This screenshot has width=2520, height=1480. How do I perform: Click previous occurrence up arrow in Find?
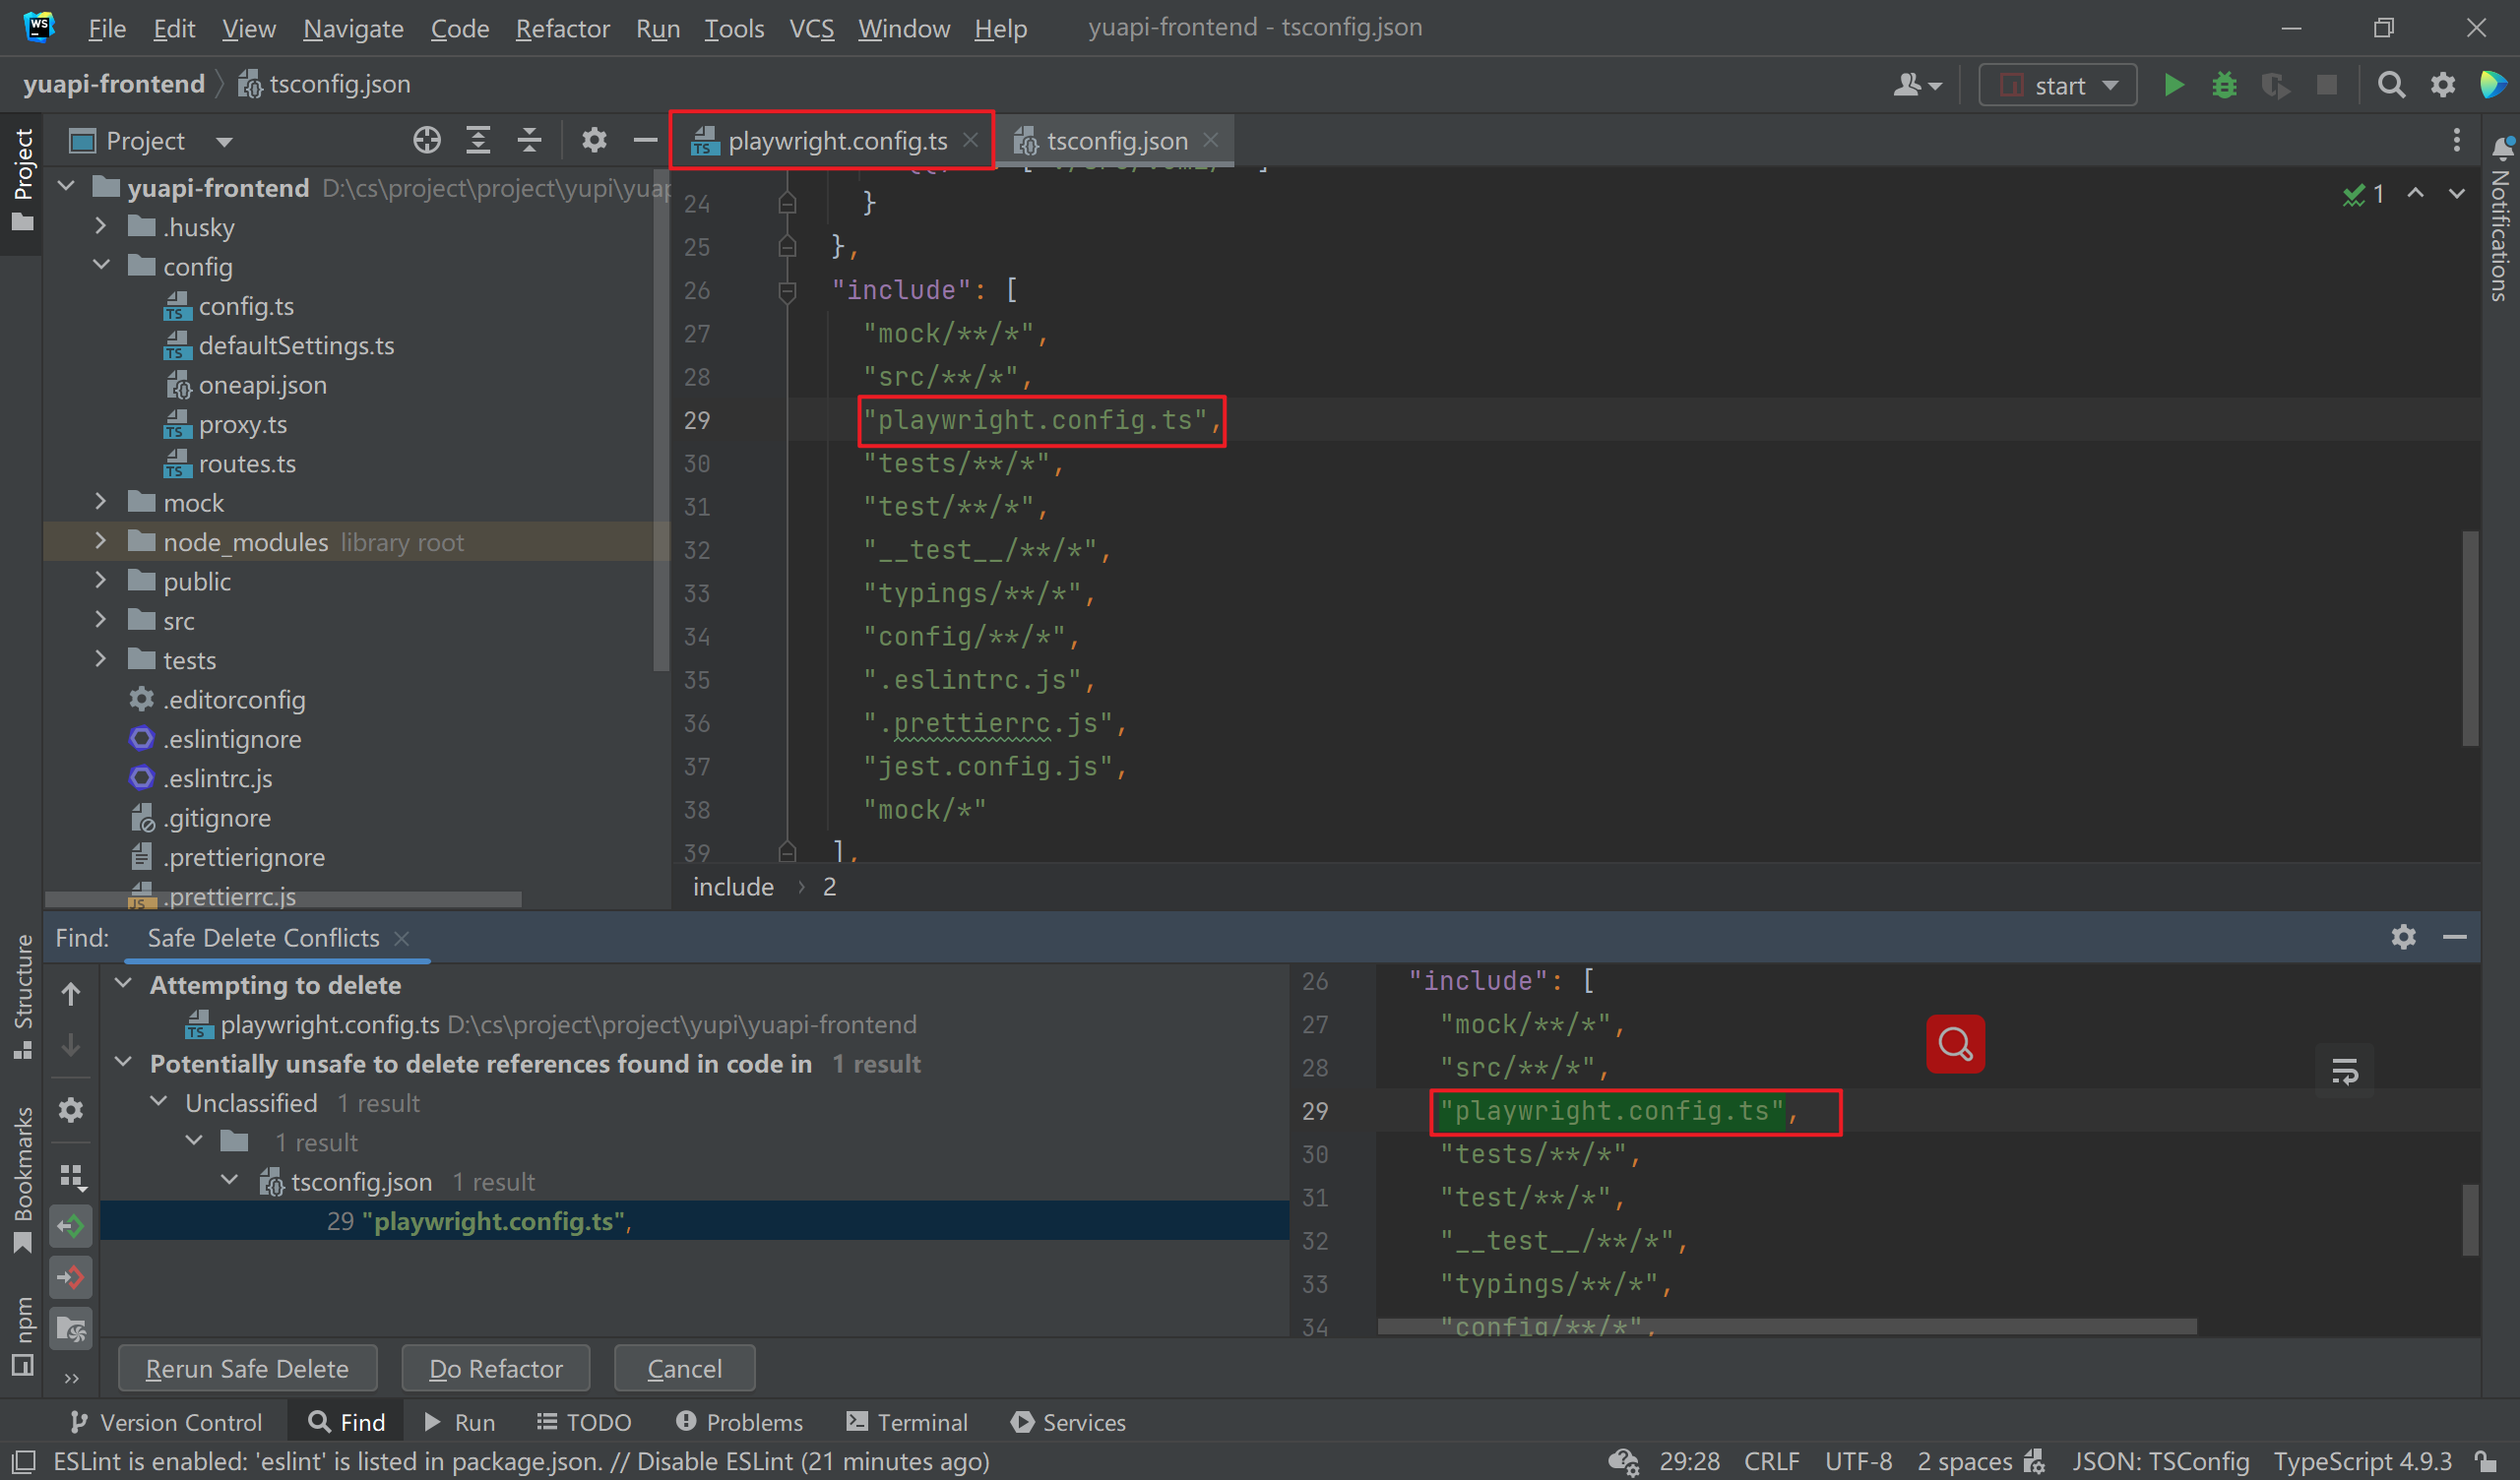click(x=71, y=994)
